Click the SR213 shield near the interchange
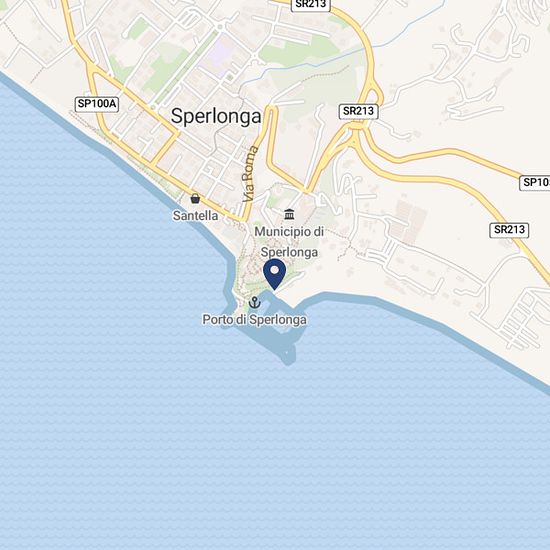The width and height of the screenshot is (550, 550). (x=358, y=112)
